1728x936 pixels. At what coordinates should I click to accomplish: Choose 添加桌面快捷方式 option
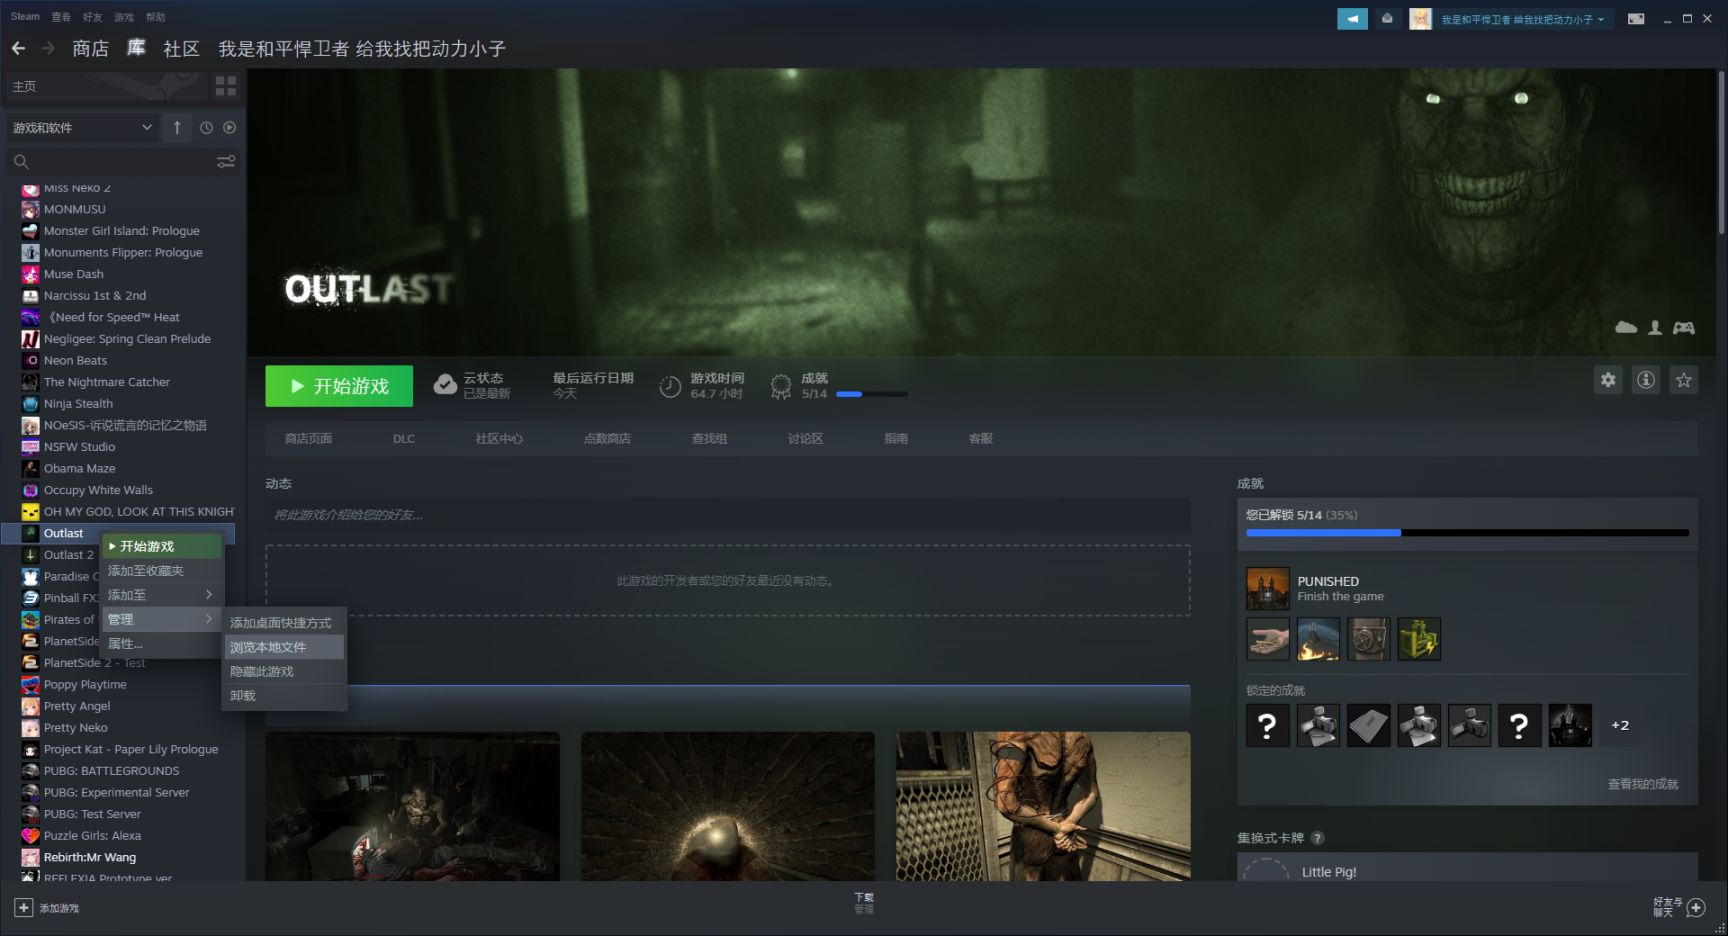click(284, 623)
